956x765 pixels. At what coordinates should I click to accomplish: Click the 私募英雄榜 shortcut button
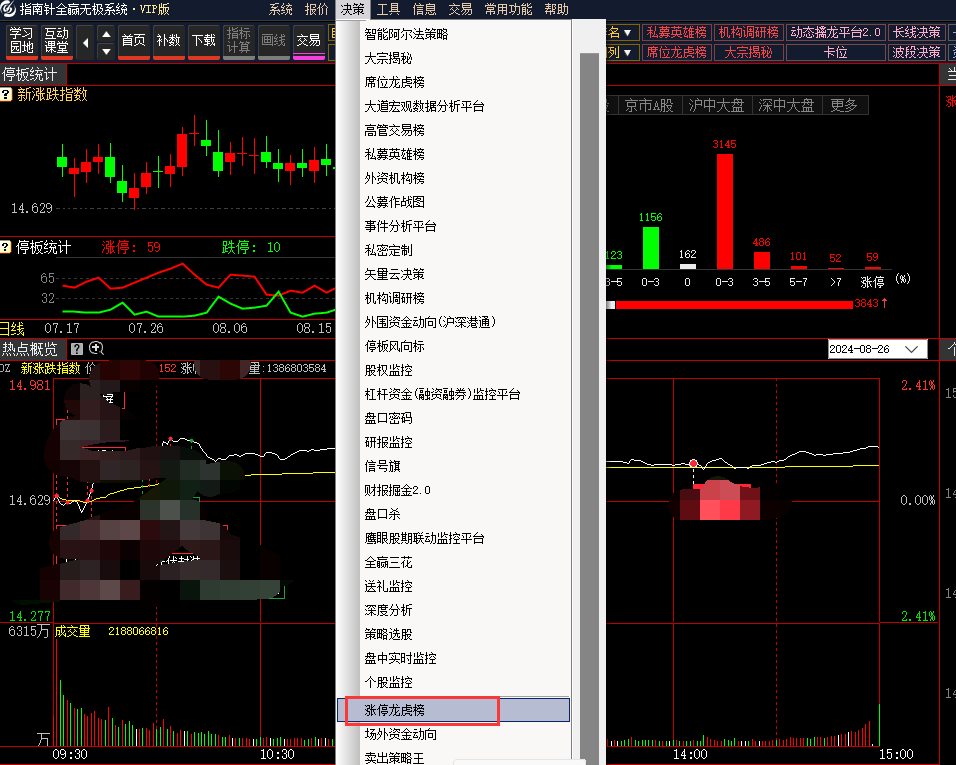pyautogui.click(x=676, y=33)
